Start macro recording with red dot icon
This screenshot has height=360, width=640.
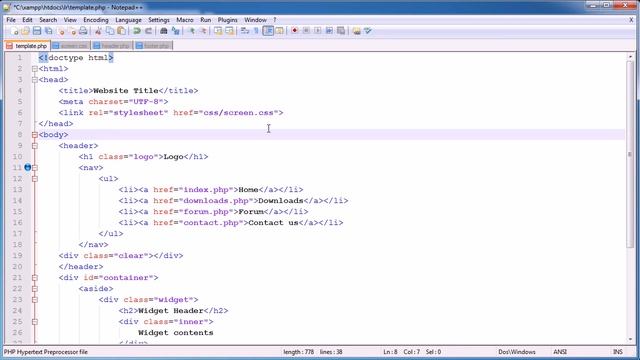point(295,31)
